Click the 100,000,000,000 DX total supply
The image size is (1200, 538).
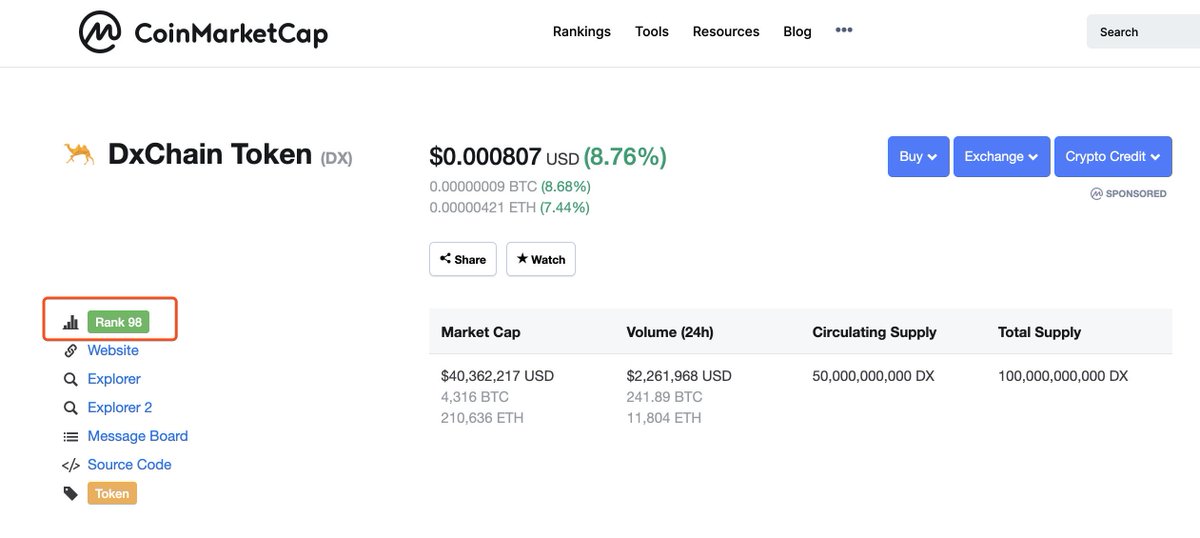point(1063,377)
